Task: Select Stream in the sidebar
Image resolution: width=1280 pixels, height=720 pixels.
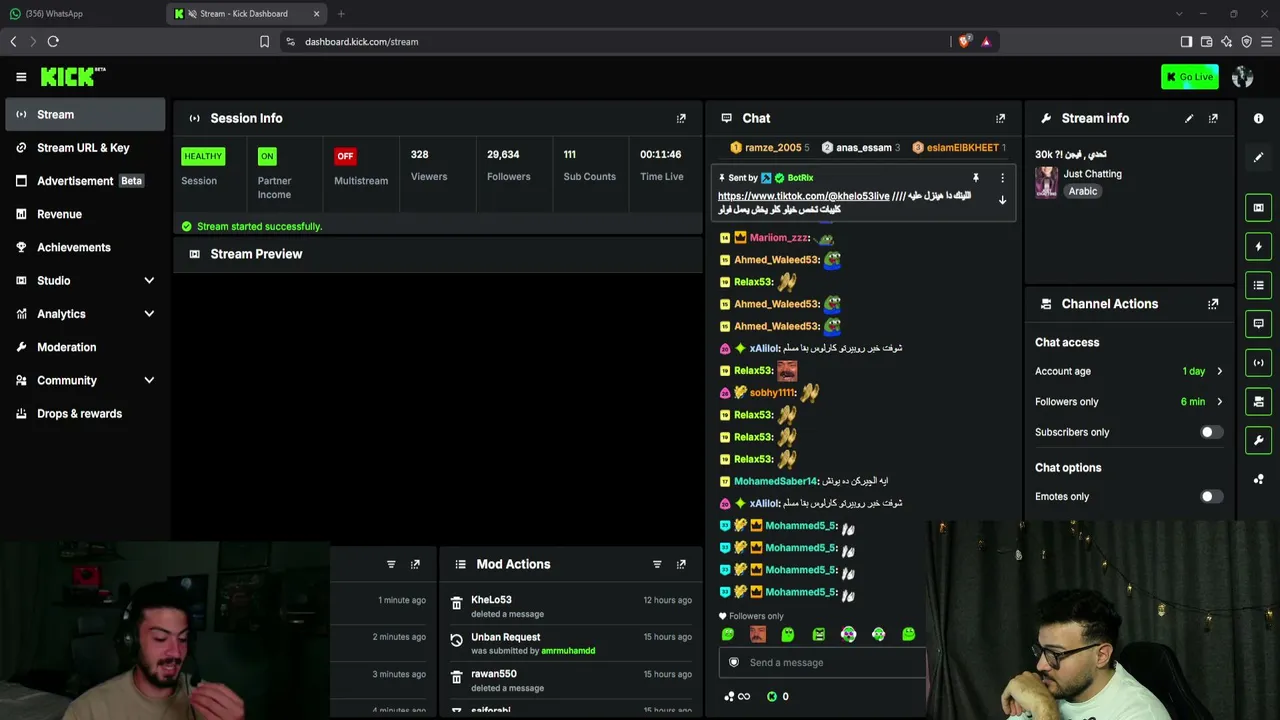Action: coord(85,115)
